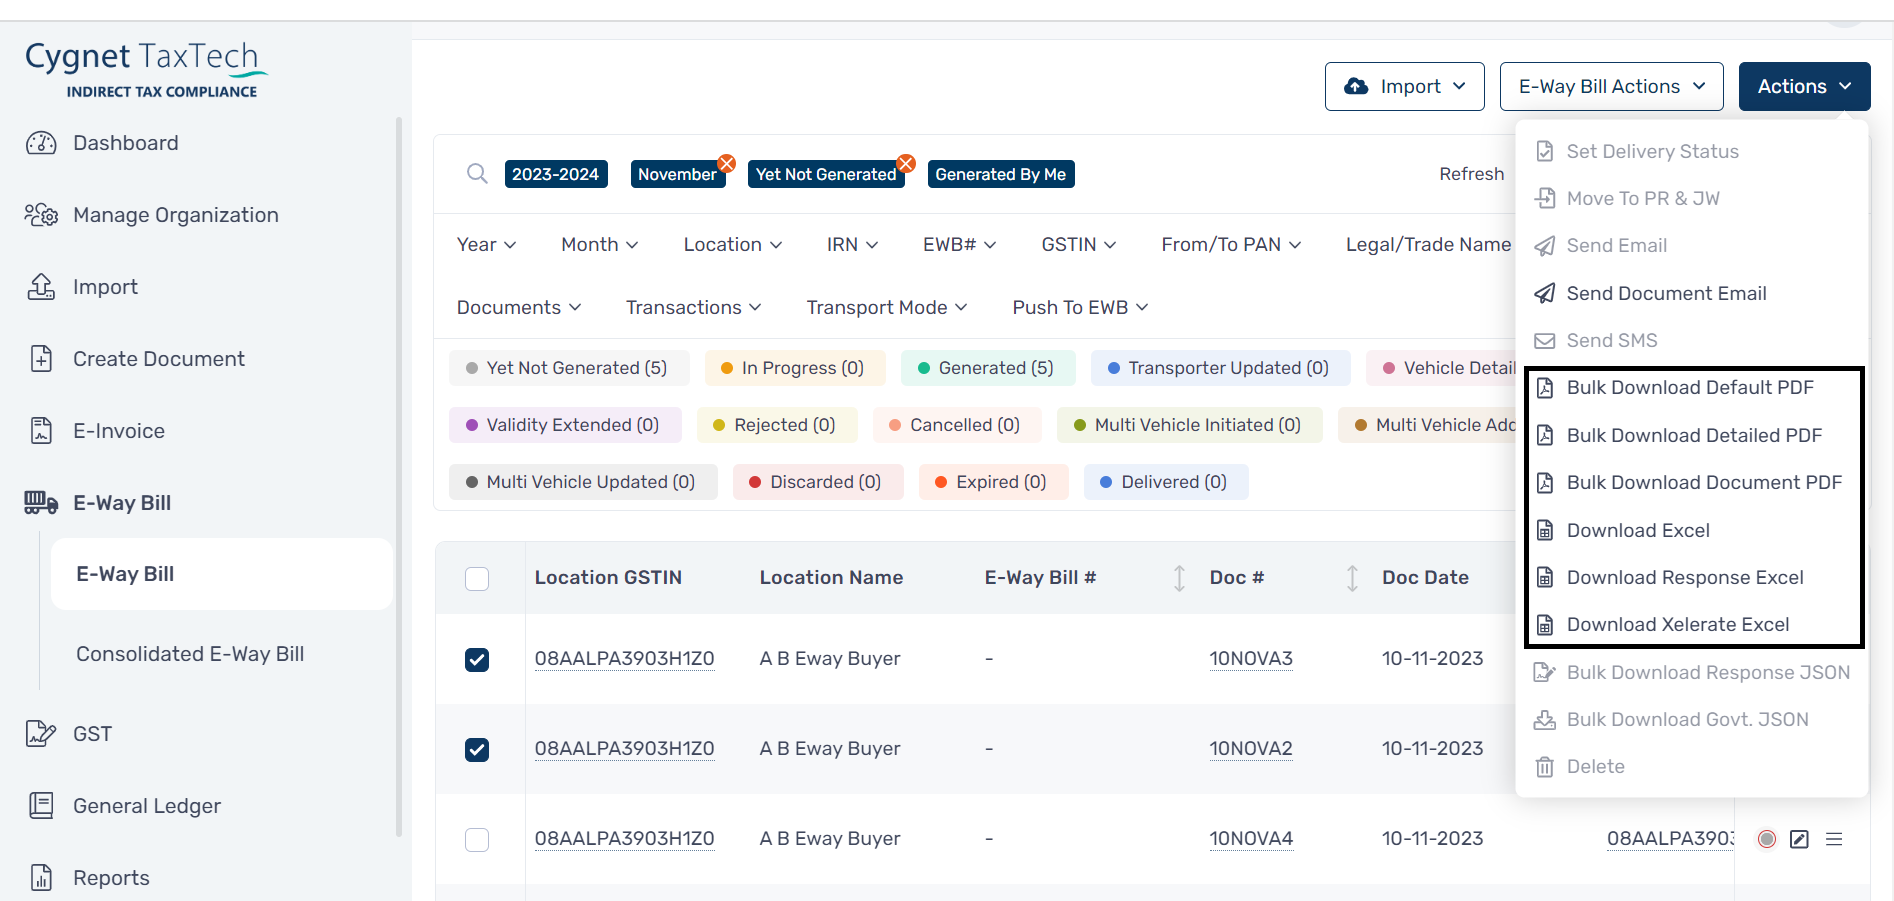The image size is (1894, 901).
Task: Click the Bulk Download Default PDF icon
Action: (x=1545, y=388)
